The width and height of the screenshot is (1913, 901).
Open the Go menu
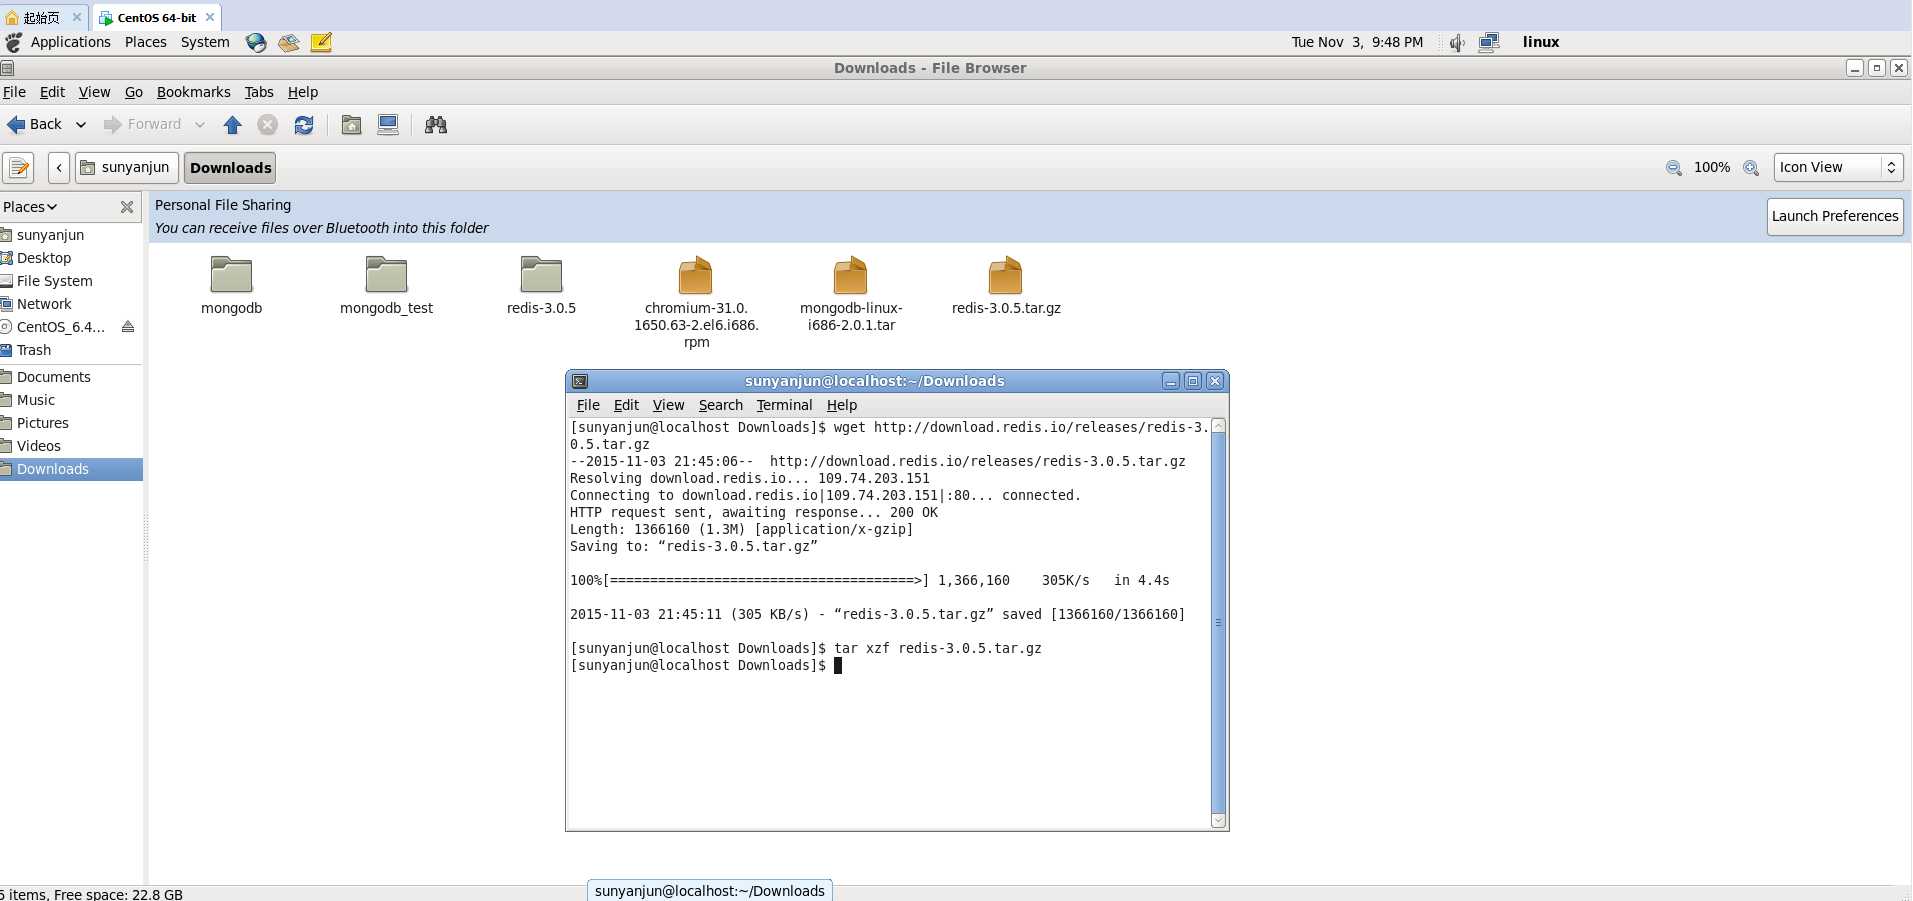pyautogui.click(x=134, y=92)
